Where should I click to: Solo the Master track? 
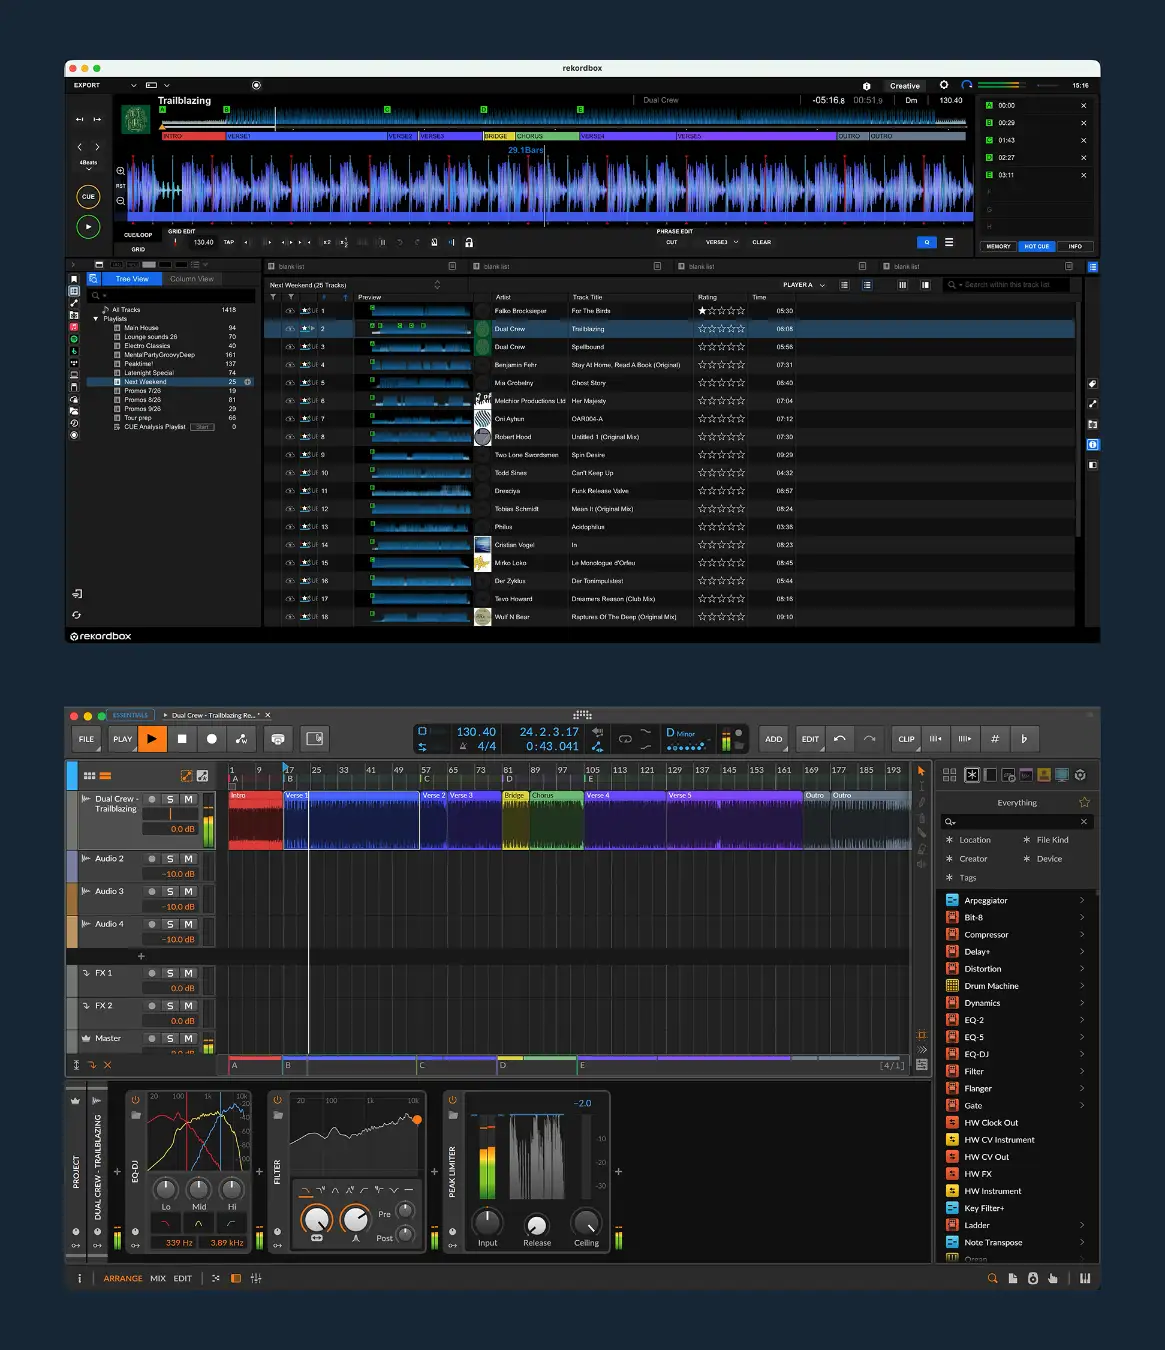[170, 1038]
